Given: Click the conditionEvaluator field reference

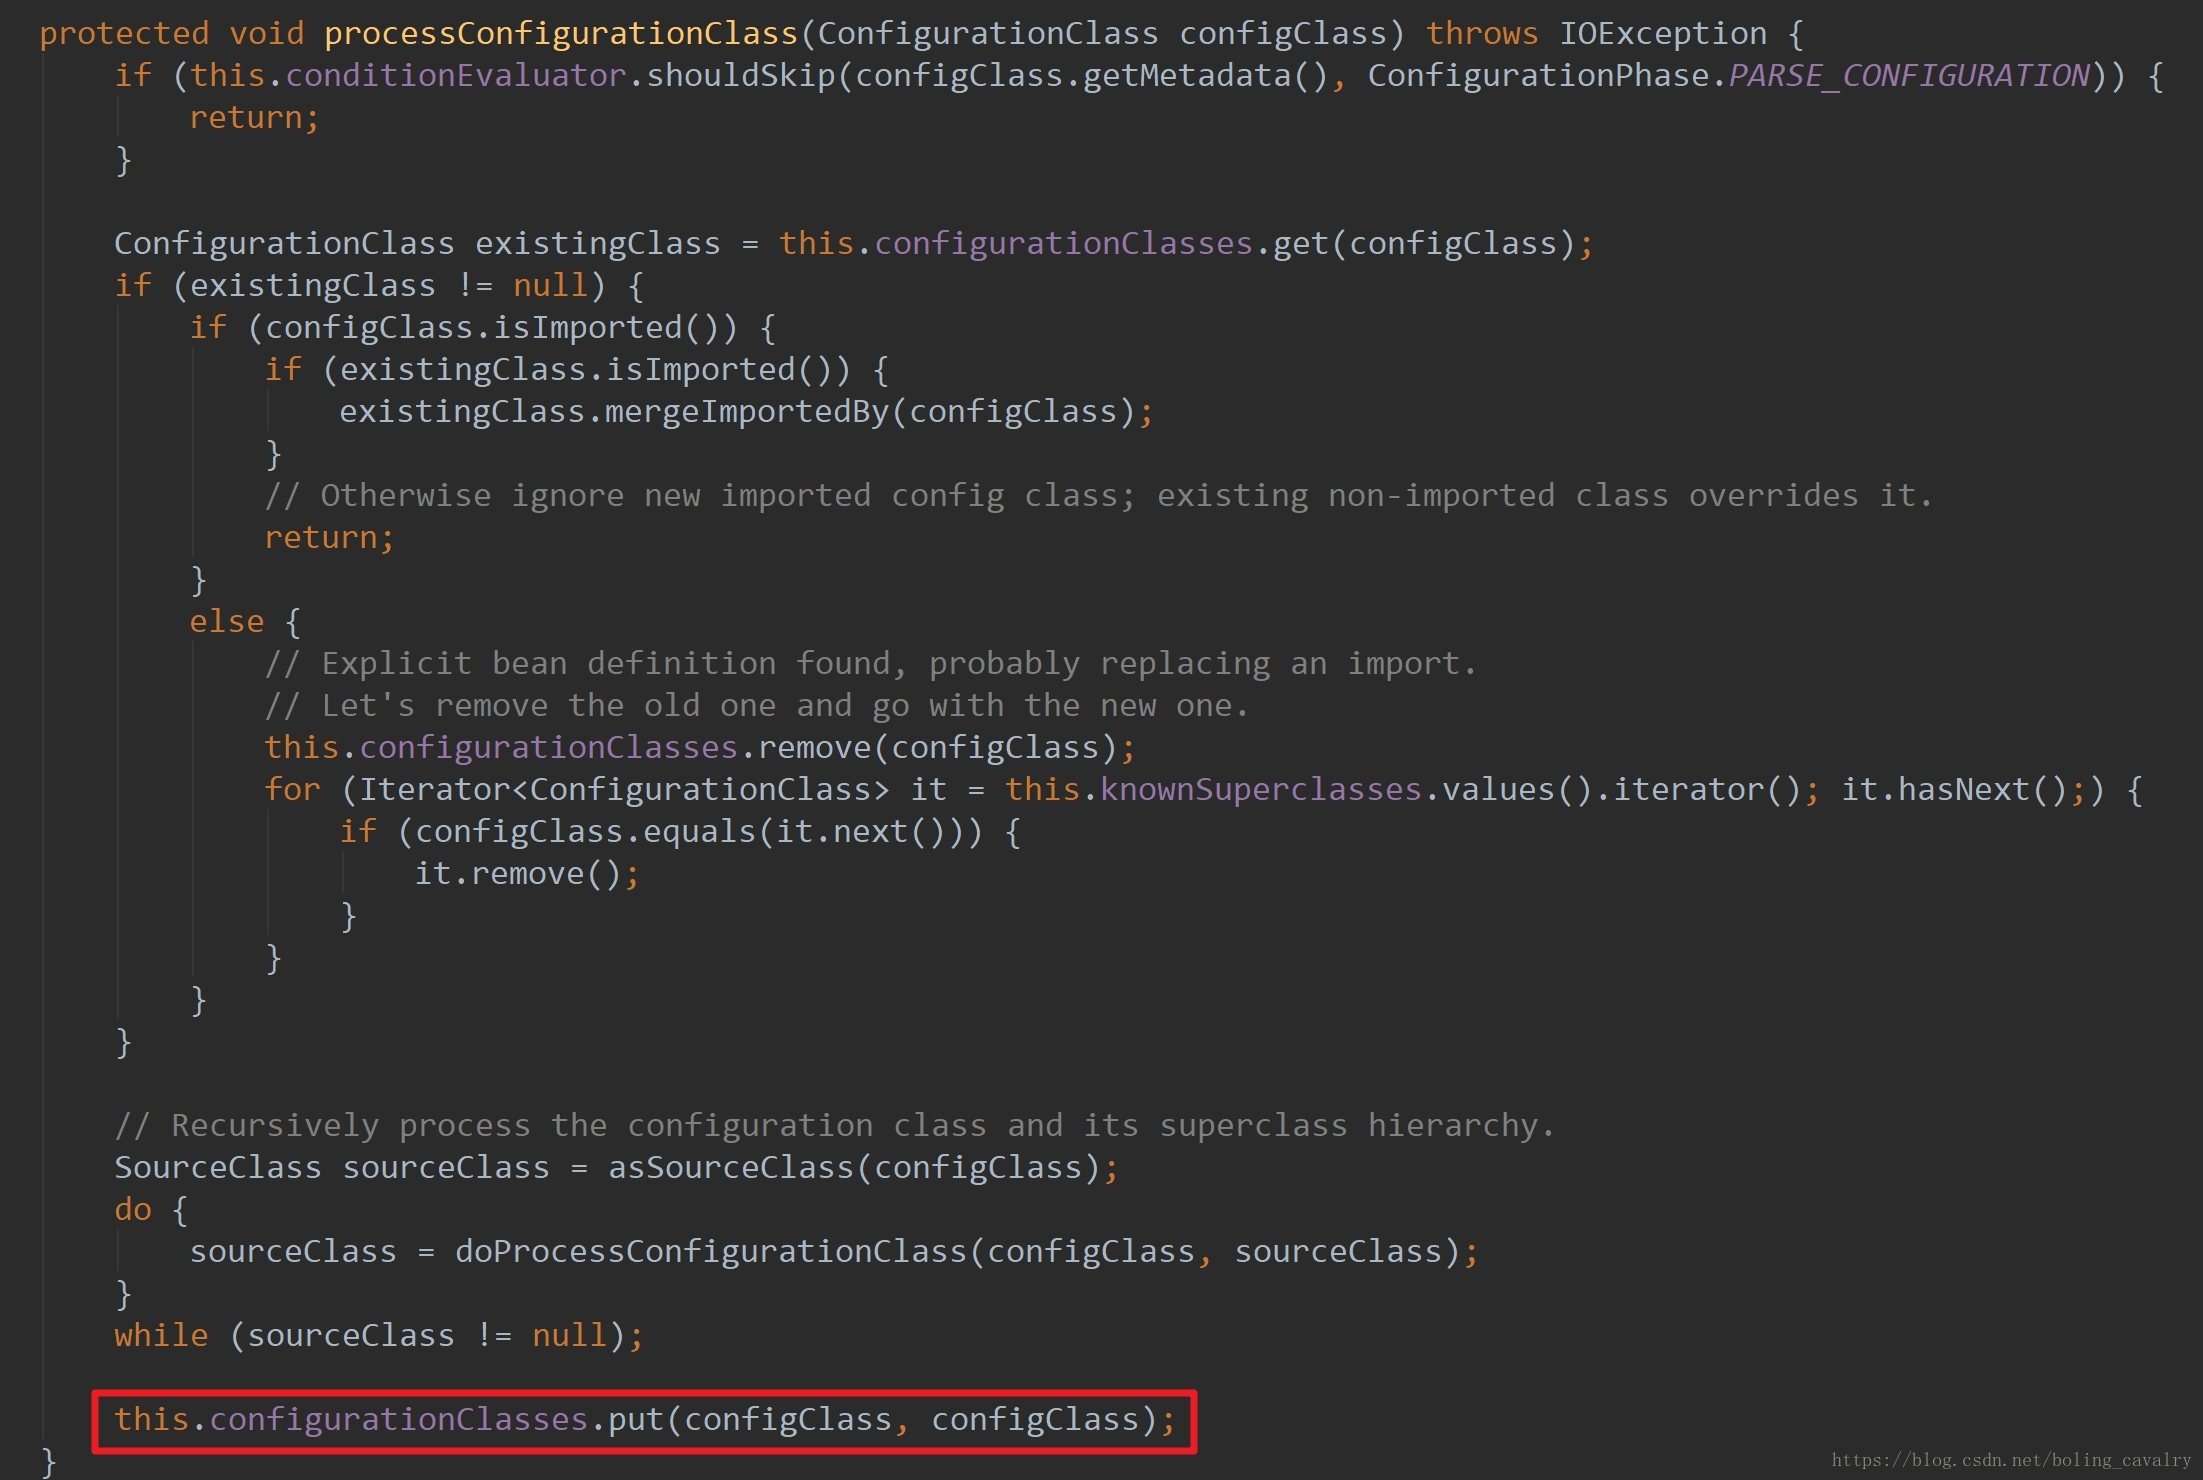Looking at the screenshot, I should click(455, 76).
